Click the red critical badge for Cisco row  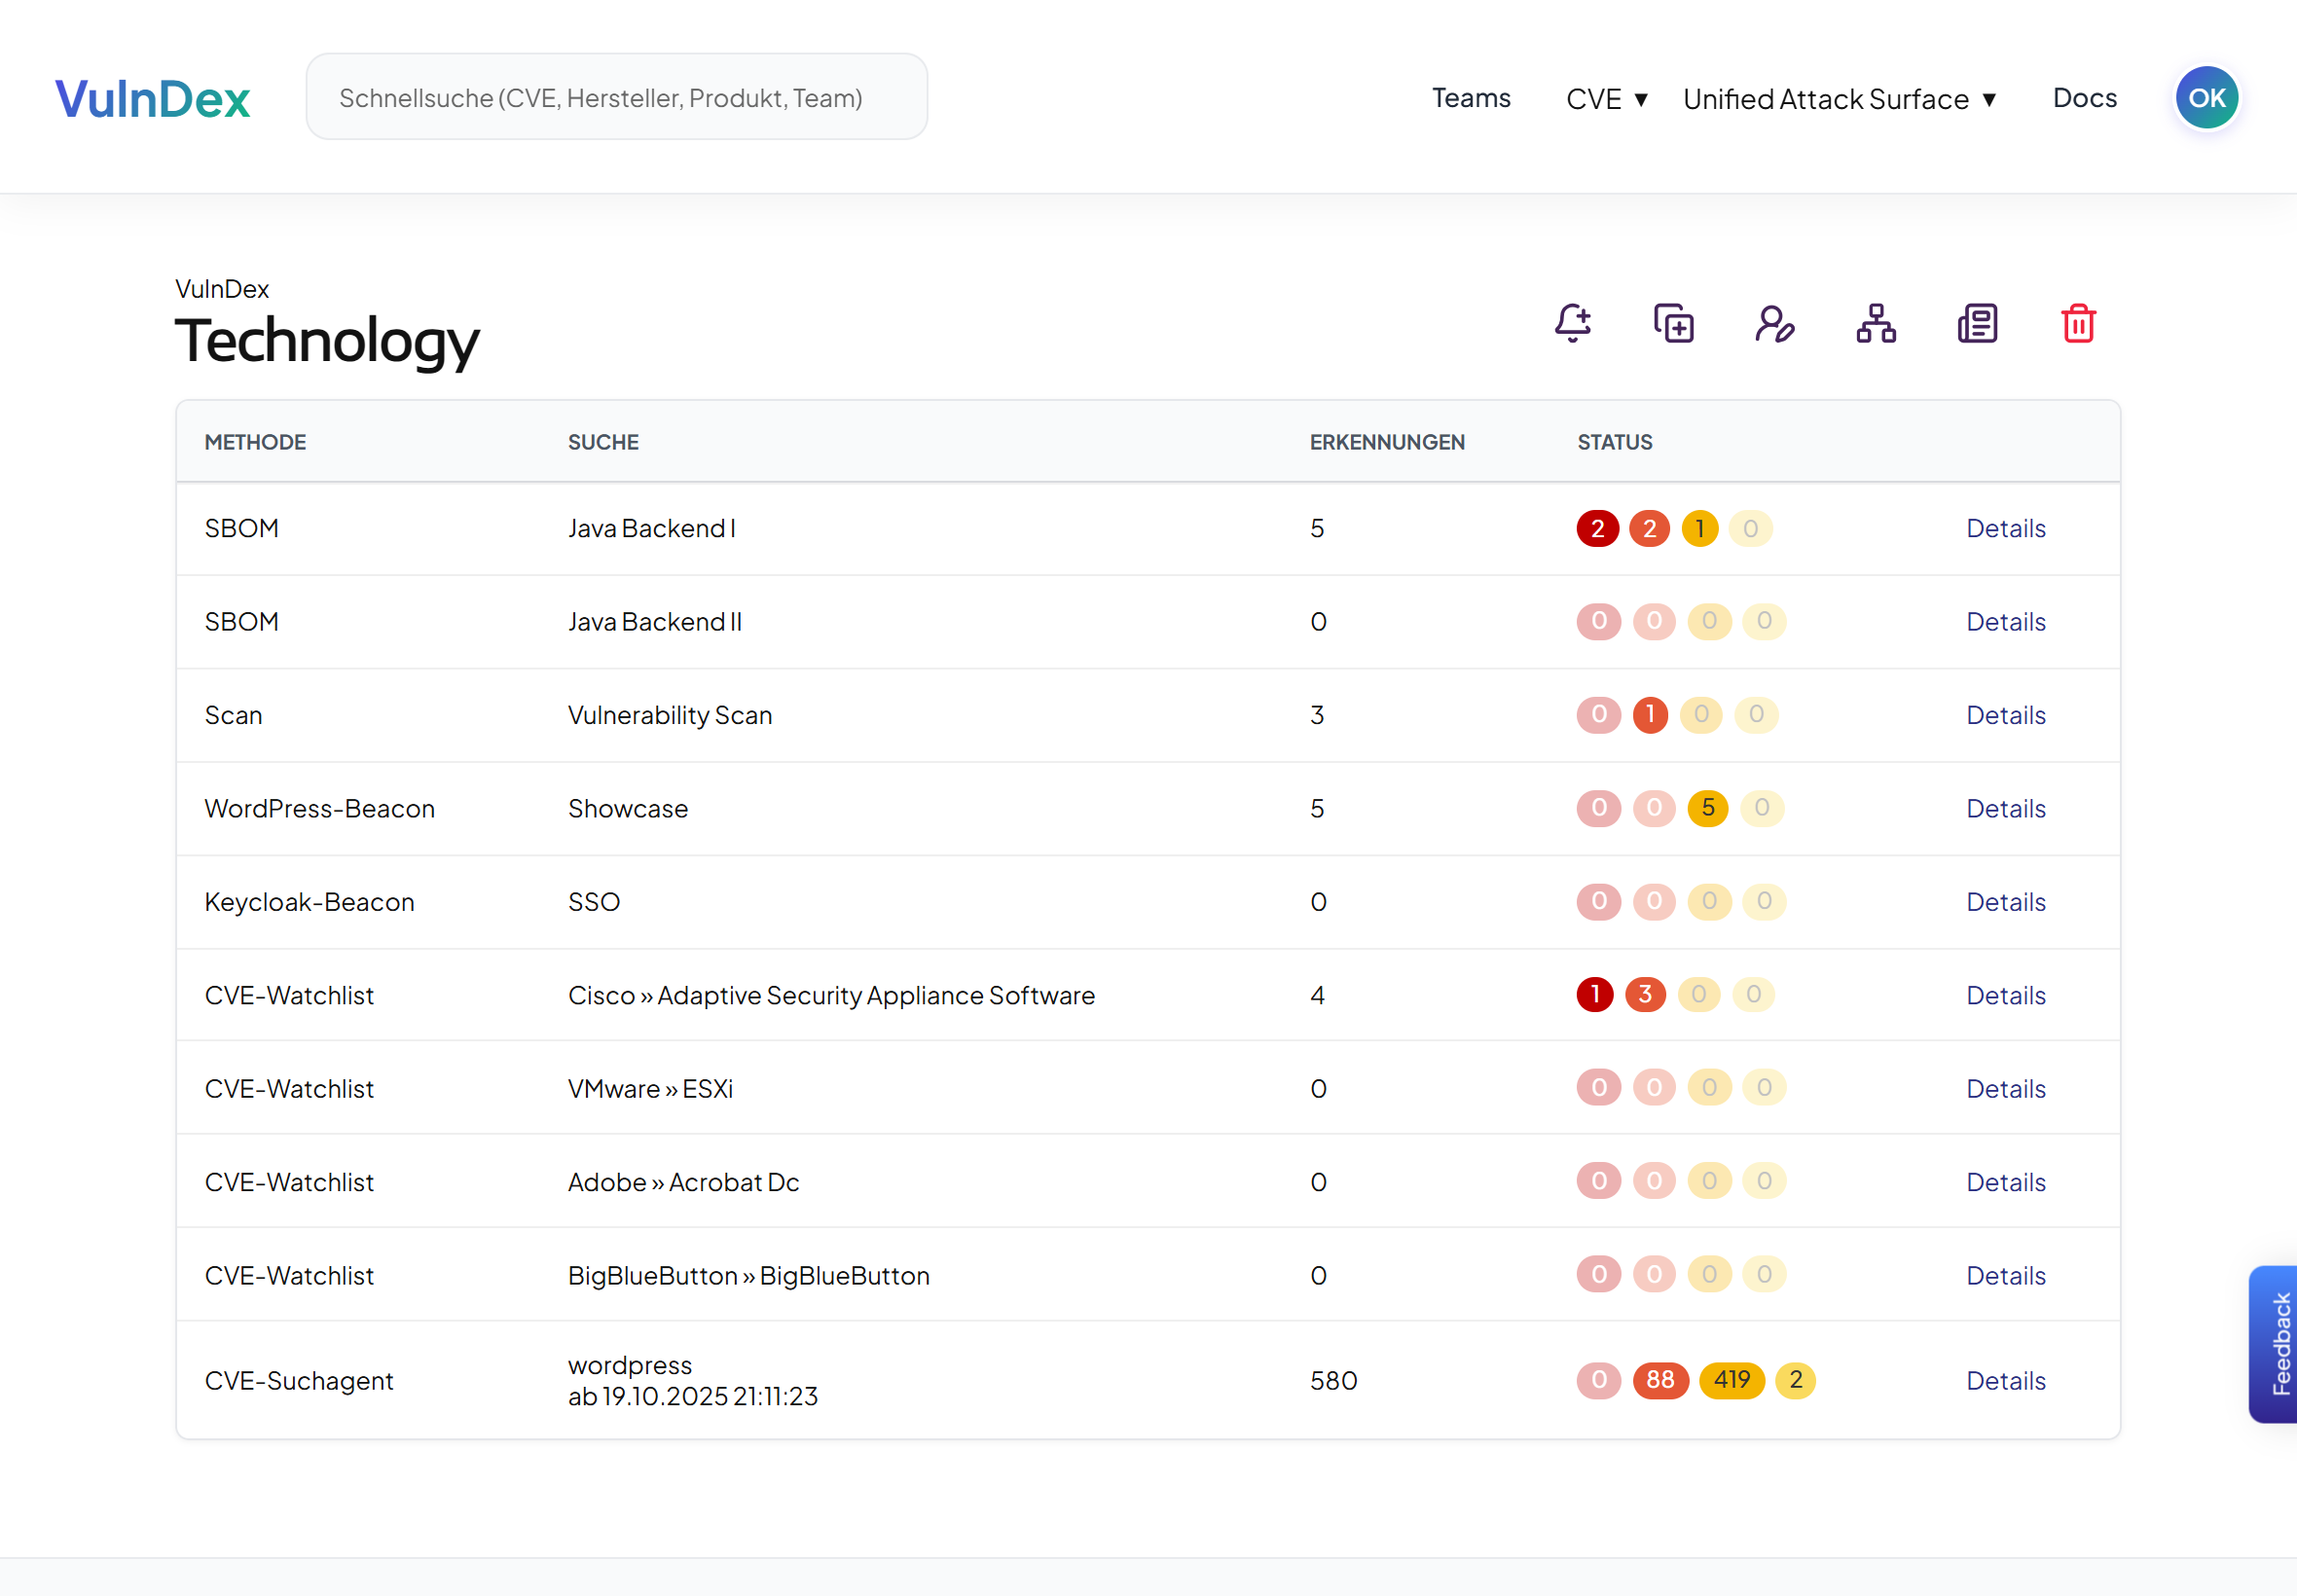coord(1595,994)
